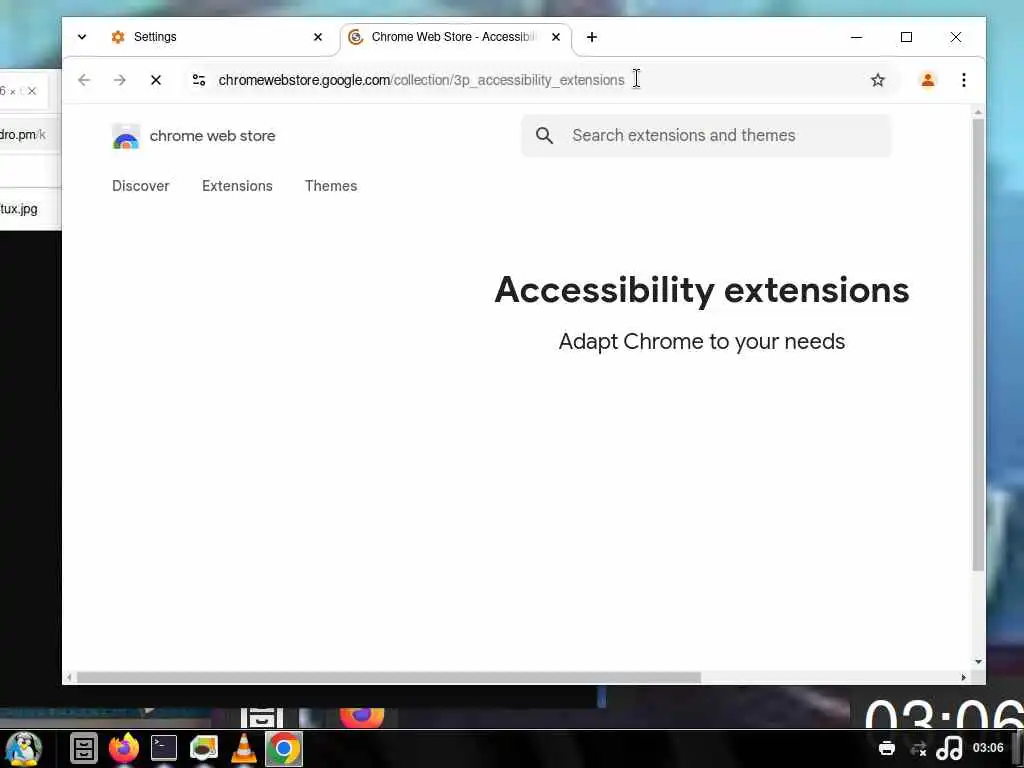
Task: Expand the tab search dropdown arrow
Action: pos(82,37)
